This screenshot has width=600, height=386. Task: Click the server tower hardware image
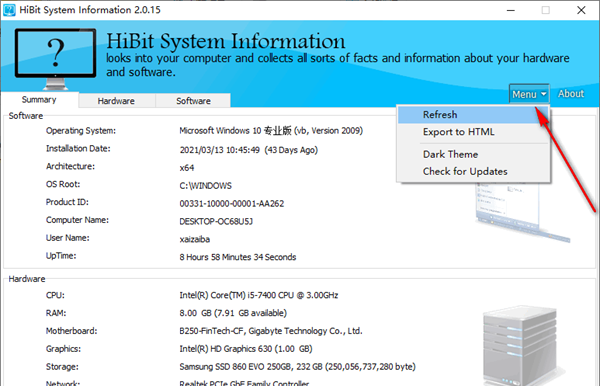click(x=520, y=345)
